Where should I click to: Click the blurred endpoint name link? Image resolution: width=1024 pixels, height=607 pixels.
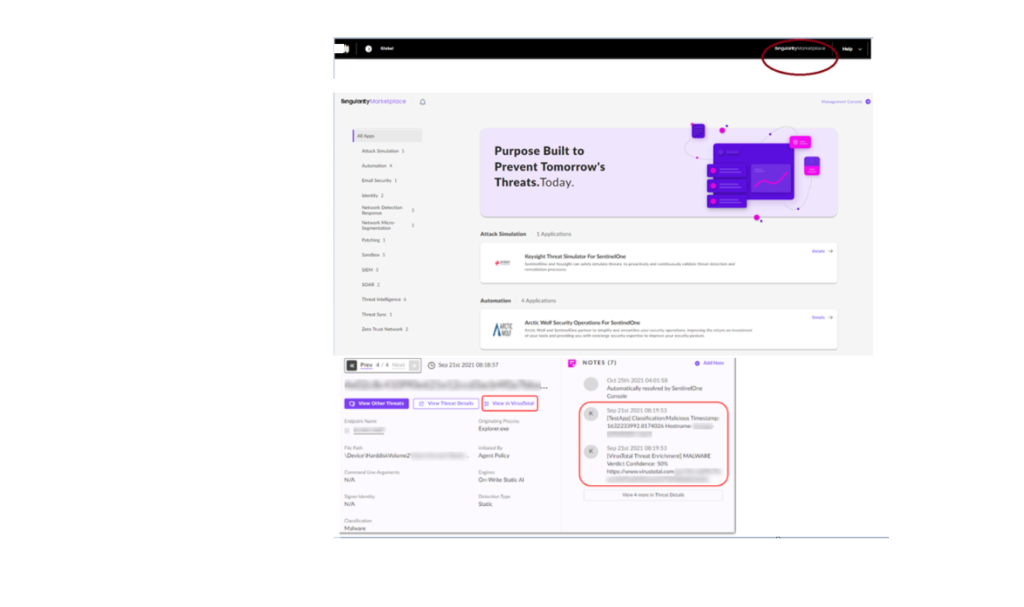pos(369,431)
